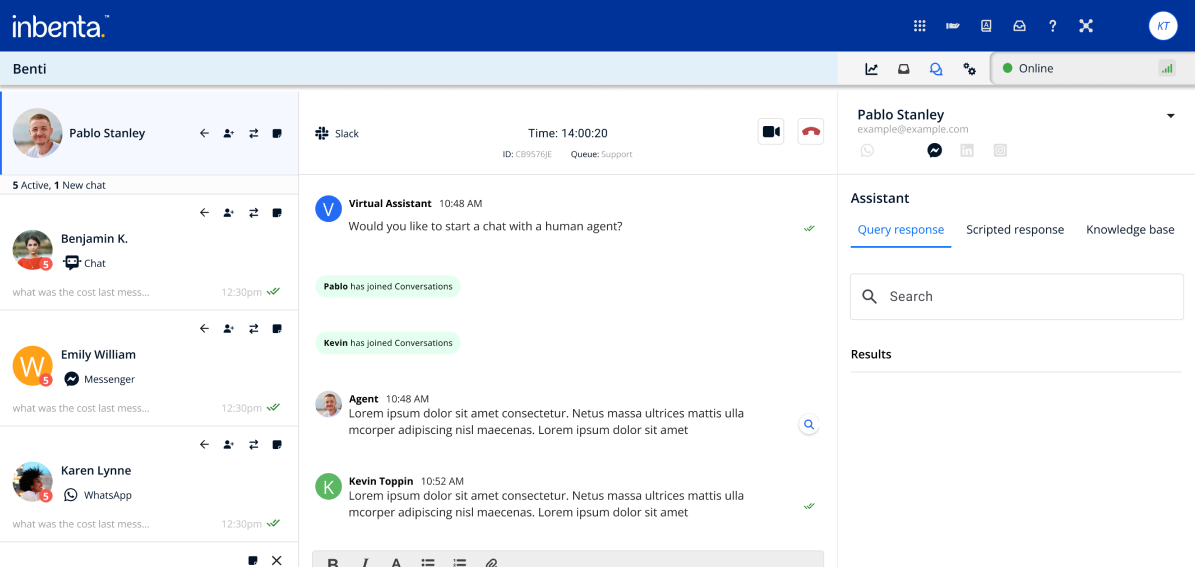The height and width of the screenshot is (567, 1195).
Task: Select Messenger channel under Pablo Stanley's contact
Action: (x=934, y=150)
